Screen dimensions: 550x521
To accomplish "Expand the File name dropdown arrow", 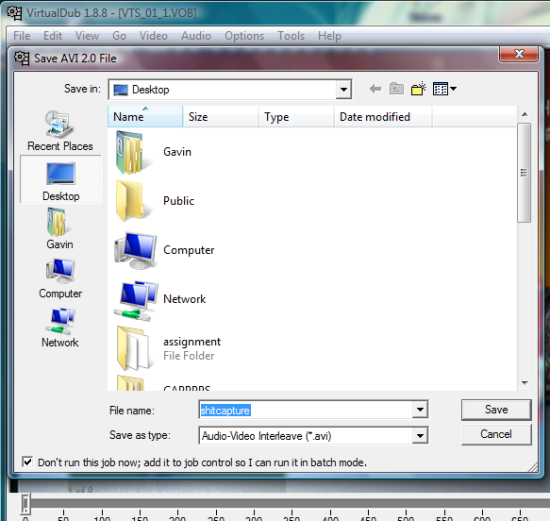I will point(420,409).
